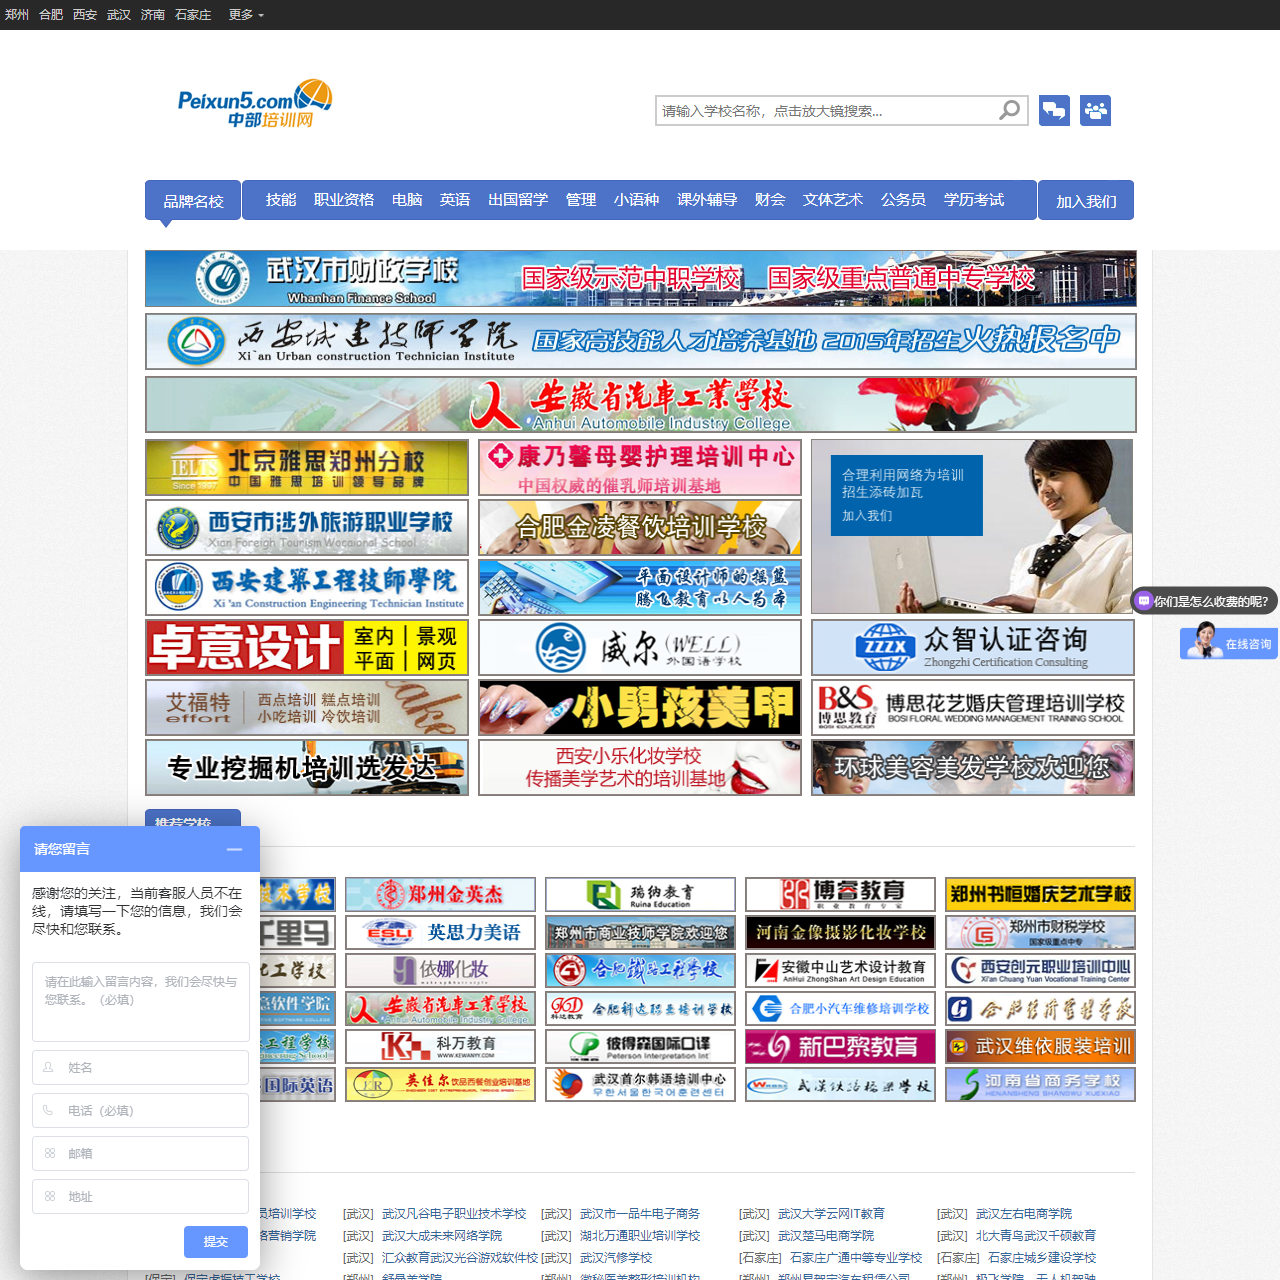Open the 环球美容美发学校 ad
1280x1280 pixels.
click(973, 767)
